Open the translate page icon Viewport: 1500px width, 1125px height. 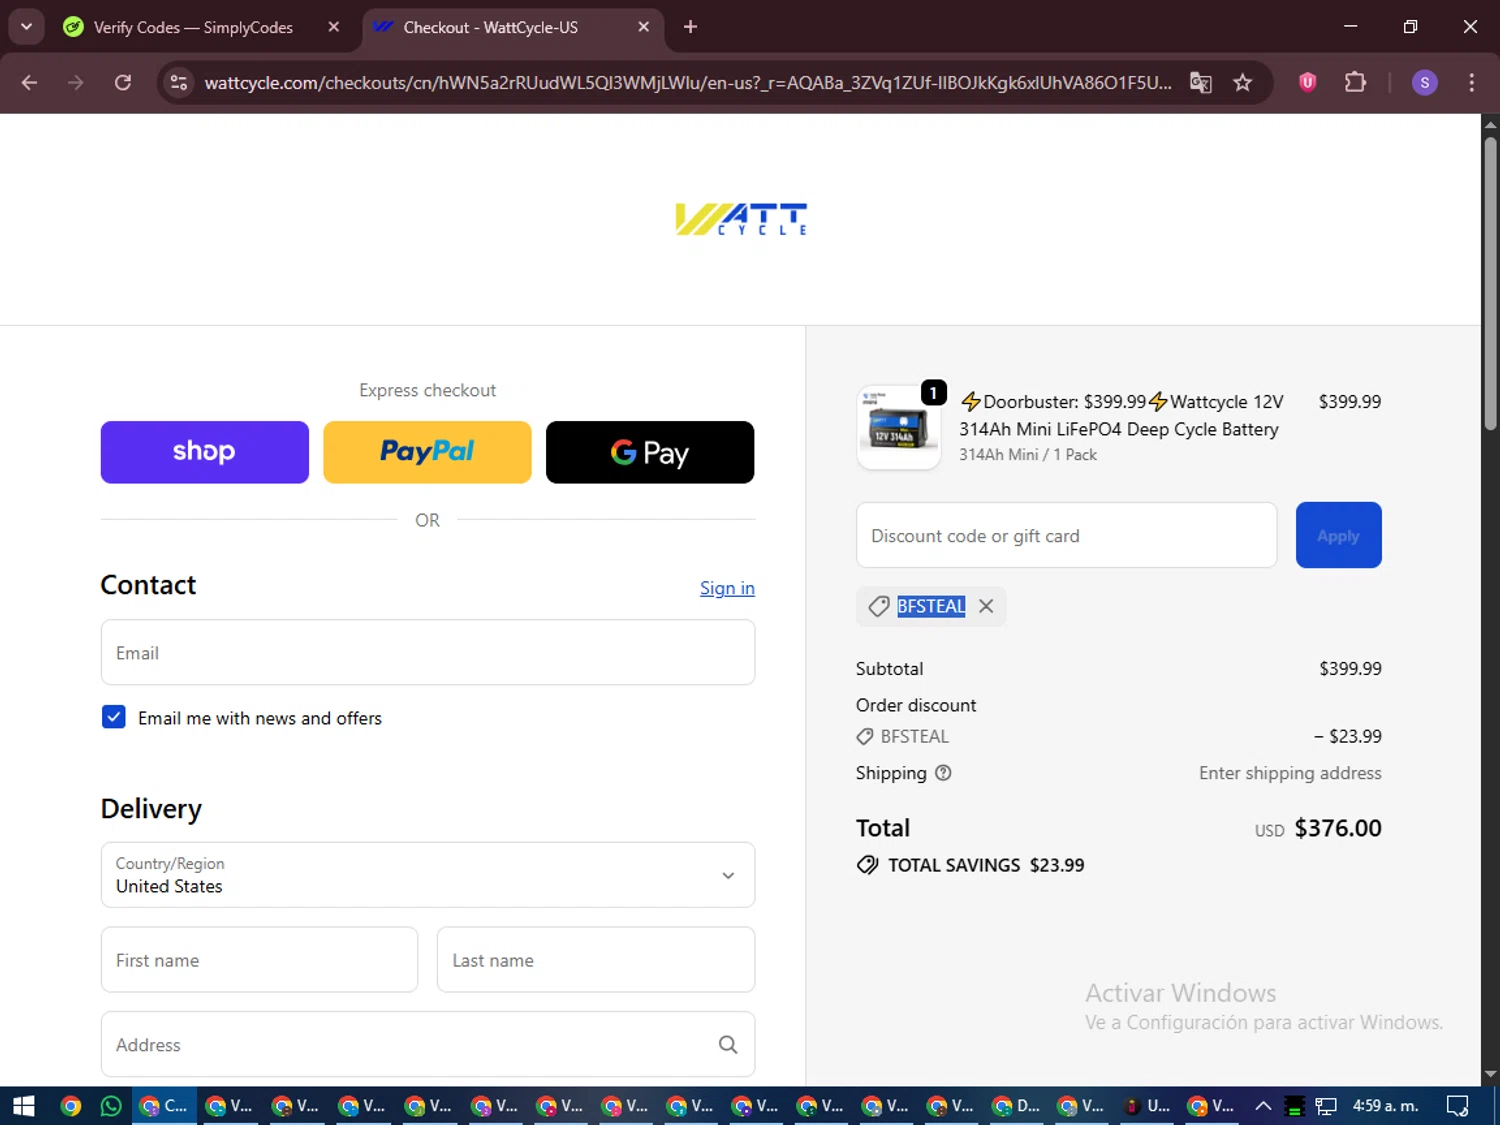tap(1201, 83)
